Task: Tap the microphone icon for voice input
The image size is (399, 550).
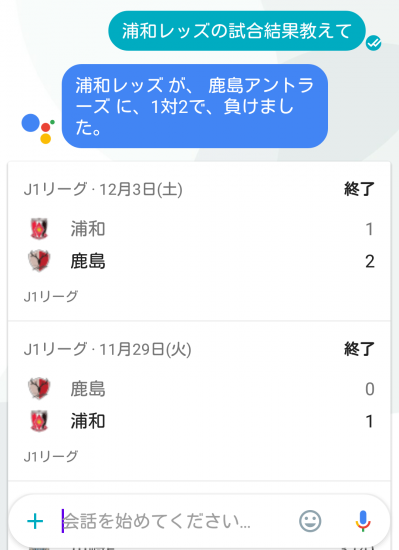Action: coord(363,521)
